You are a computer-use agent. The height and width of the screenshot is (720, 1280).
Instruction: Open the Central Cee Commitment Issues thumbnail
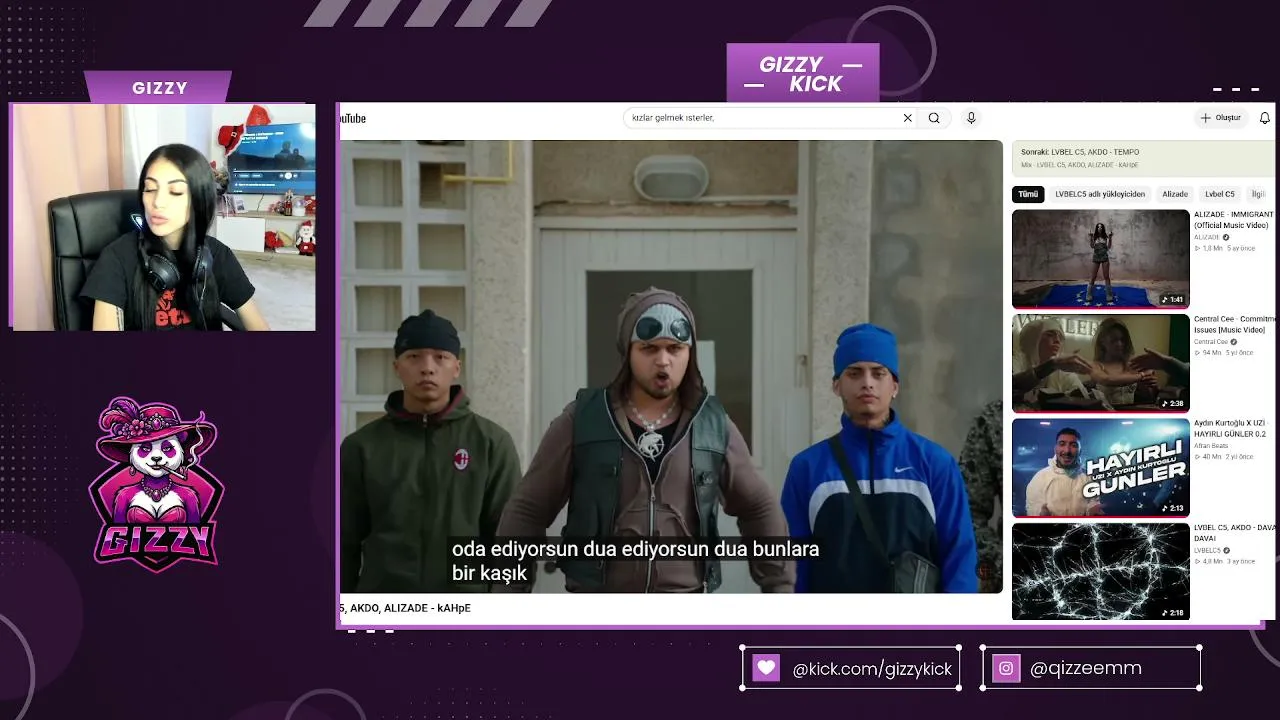[1100, 363]
